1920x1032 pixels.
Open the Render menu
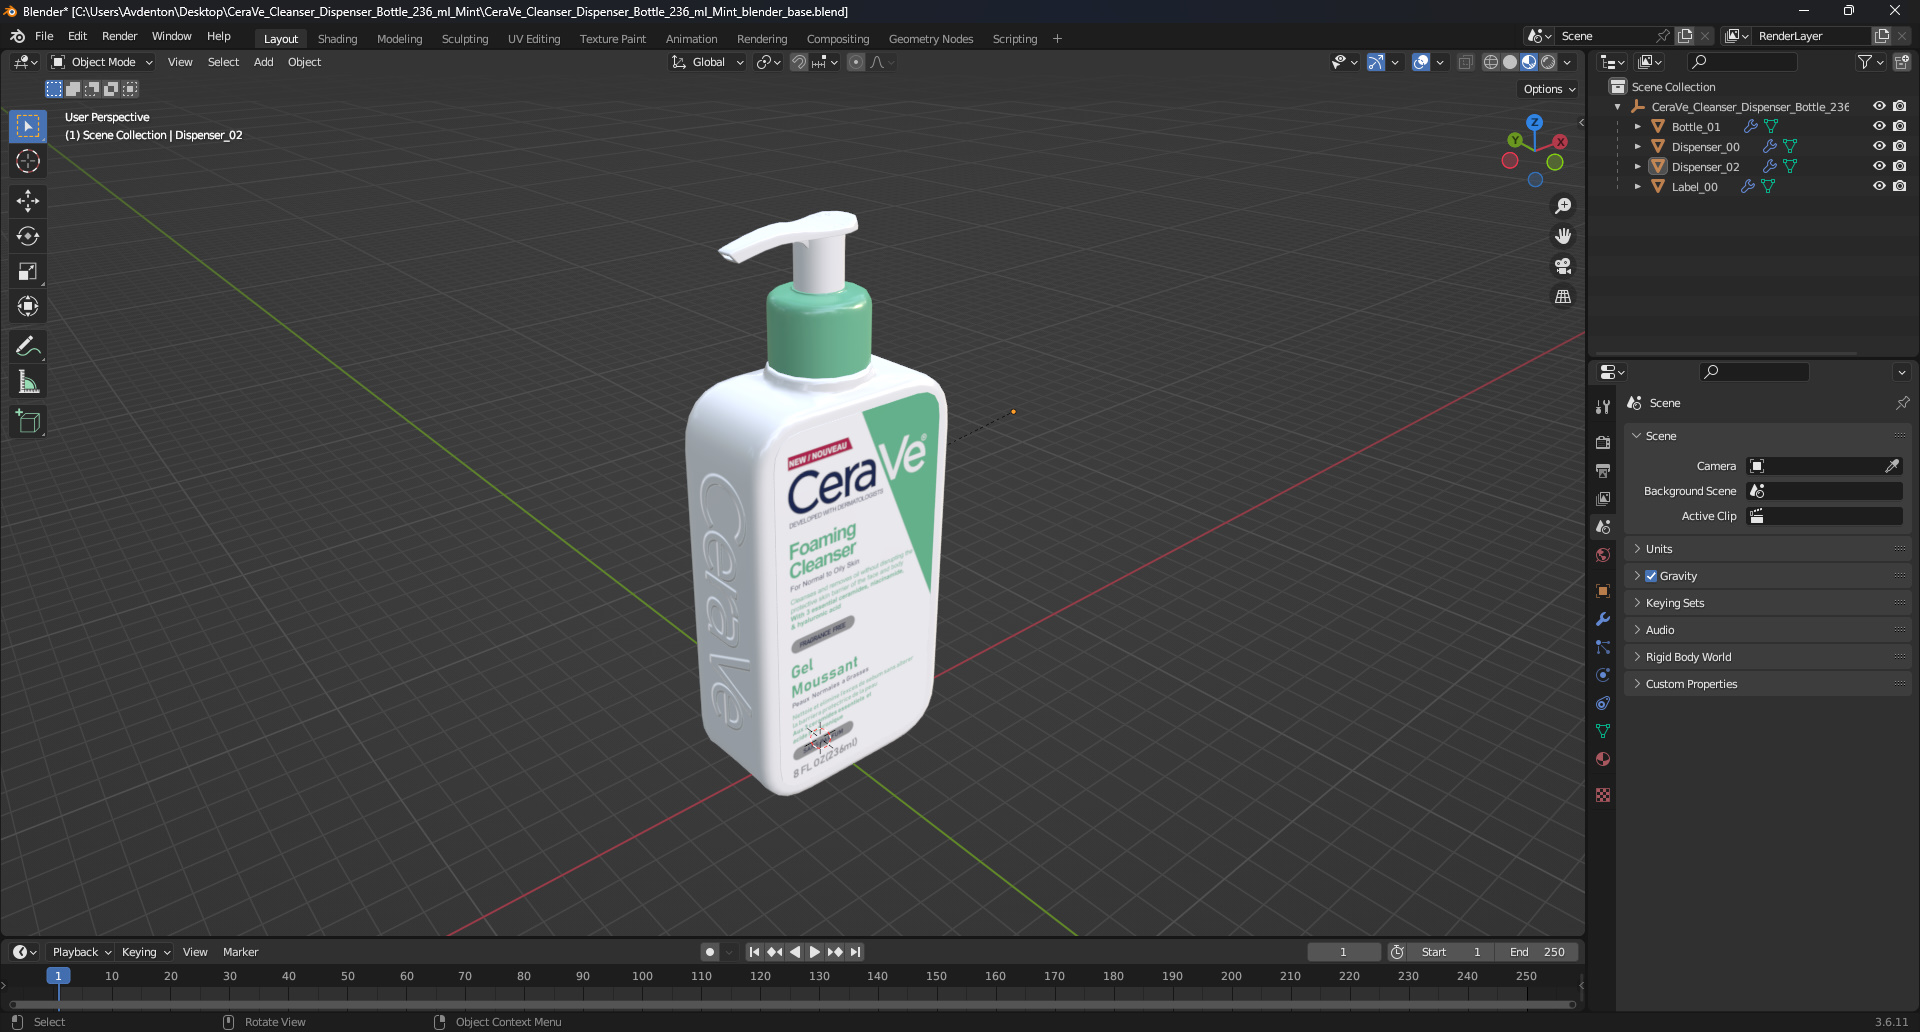click(x=119, y=36)
